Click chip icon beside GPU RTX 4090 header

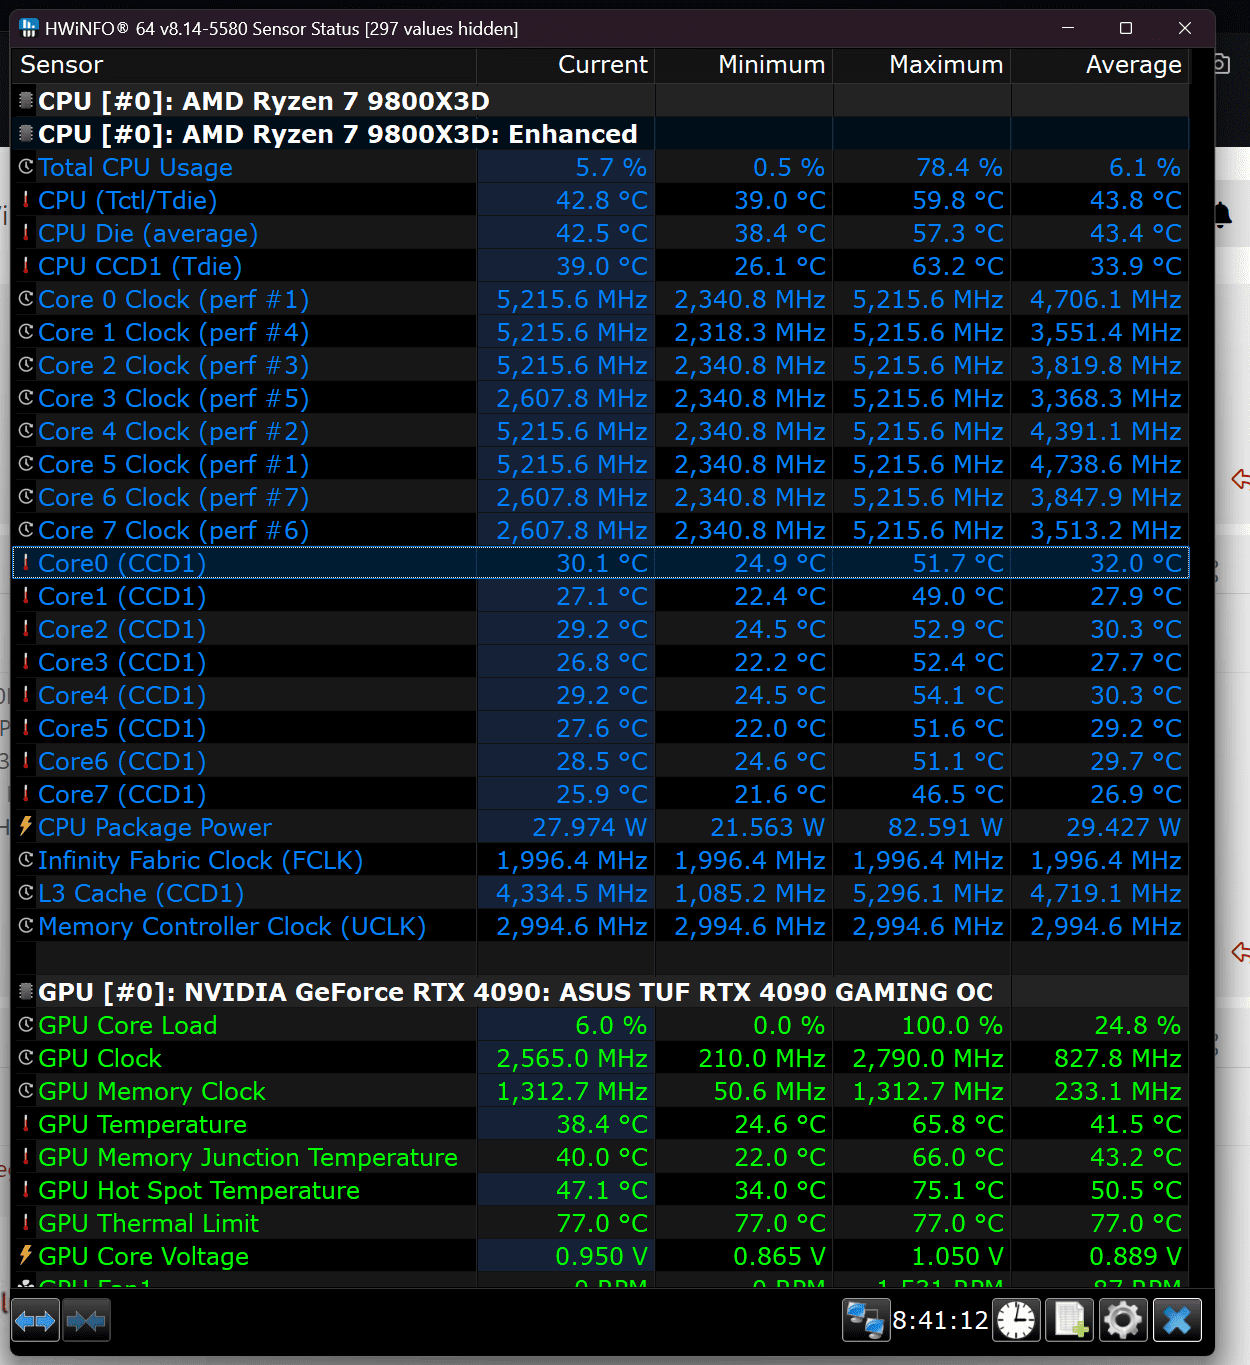pyautogui.click(x=26, y=991)
